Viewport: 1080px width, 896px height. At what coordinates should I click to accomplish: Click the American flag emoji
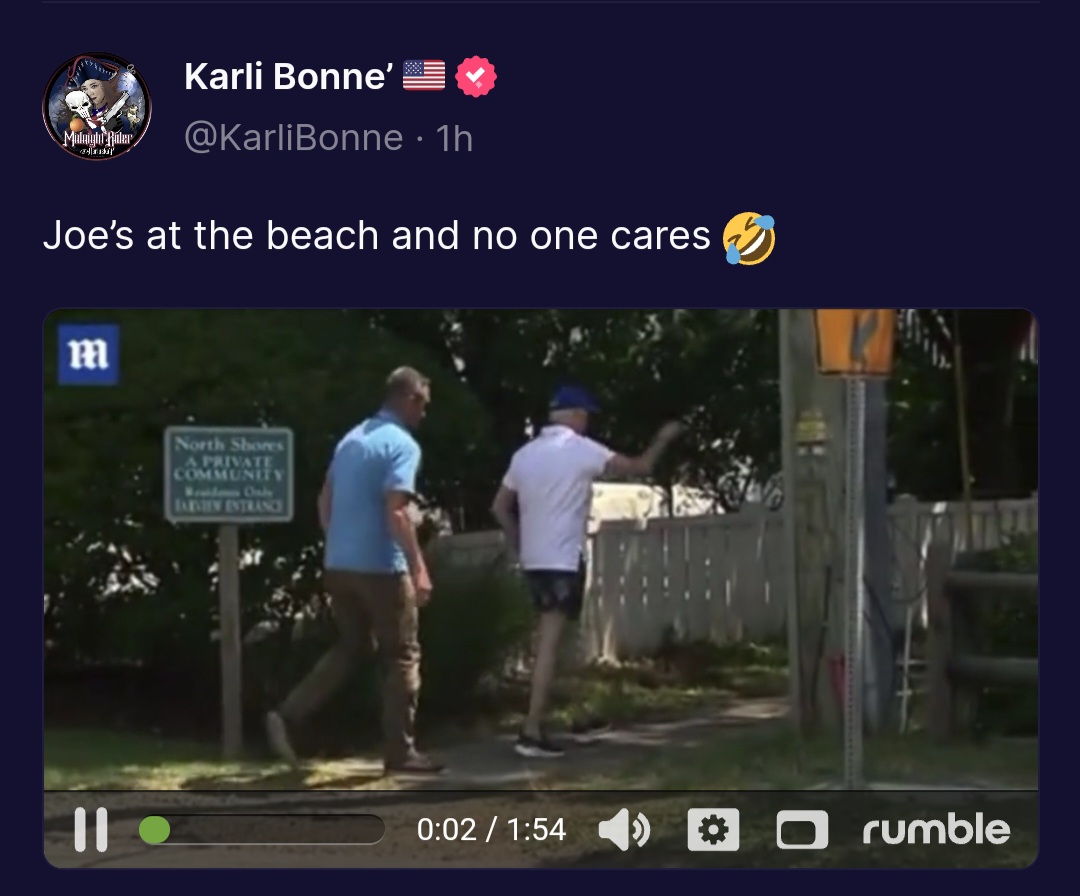click(x=424, y=76)
